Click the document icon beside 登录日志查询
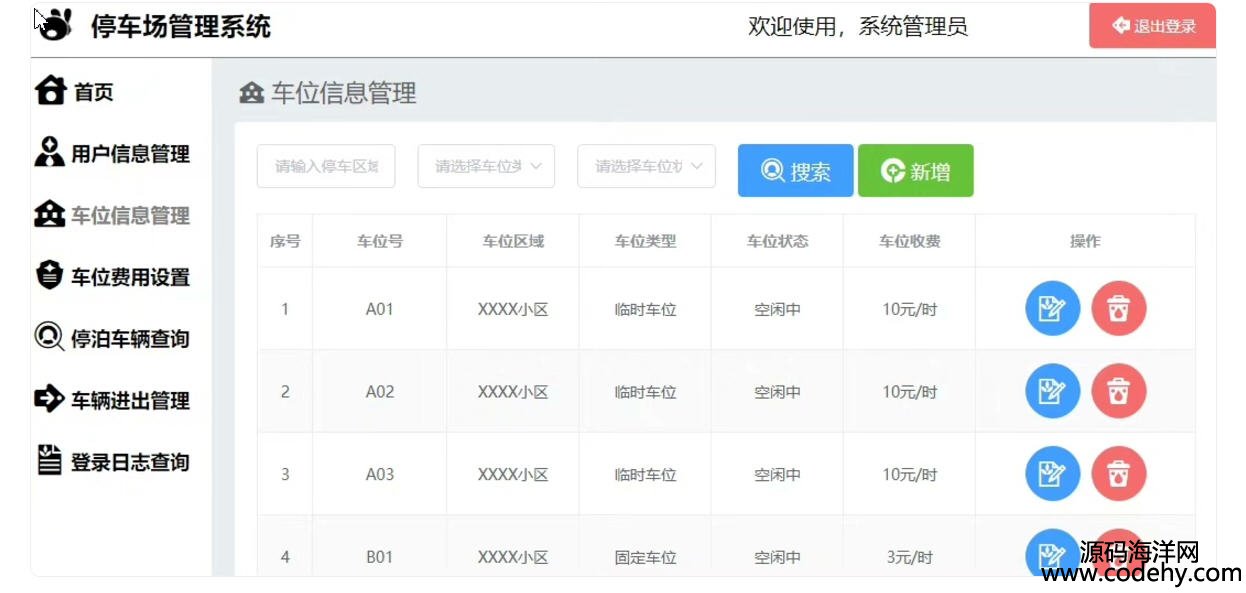Screen dimensions: 1246x593 (49, 461)
